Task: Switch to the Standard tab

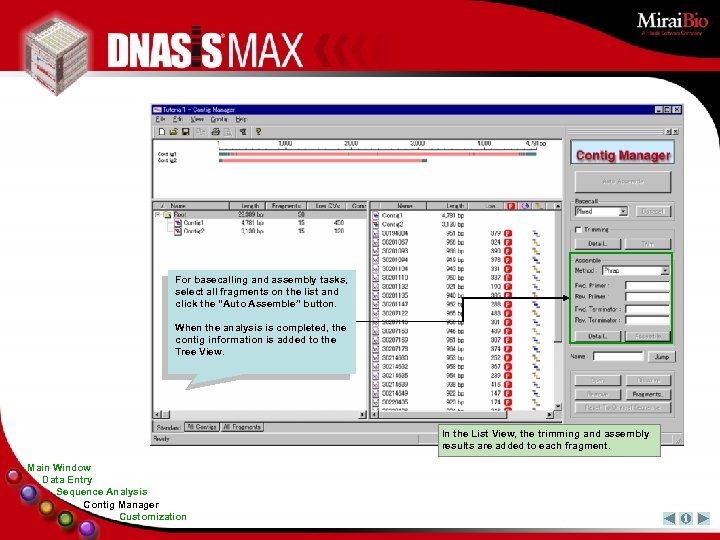Action: 168,427
